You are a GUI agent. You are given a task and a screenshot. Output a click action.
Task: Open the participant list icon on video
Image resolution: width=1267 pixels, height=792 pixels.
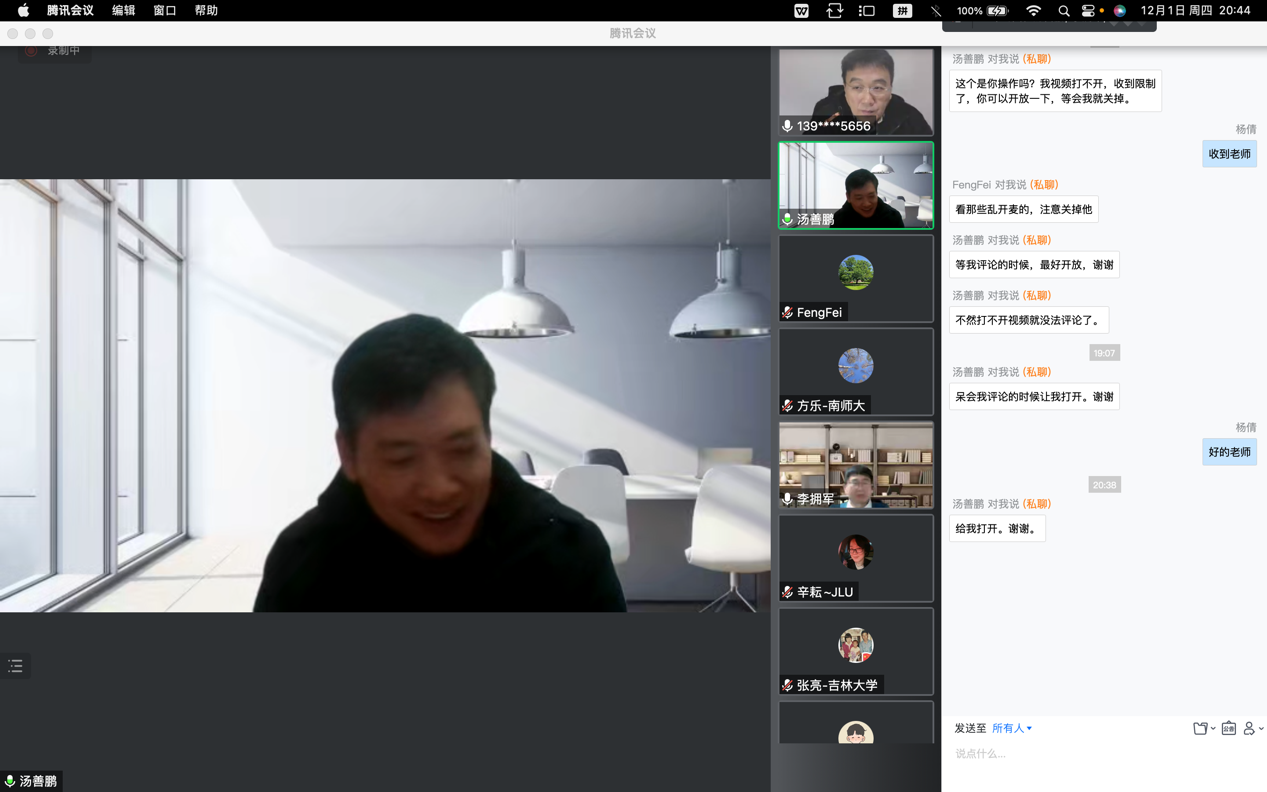click(15, 666)
